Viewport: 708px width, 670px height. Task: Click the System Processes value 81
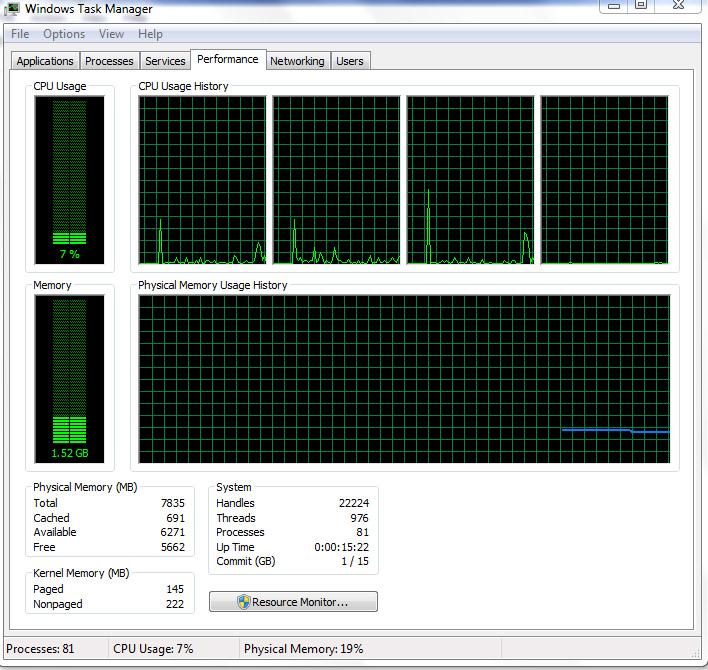point(363,532)
